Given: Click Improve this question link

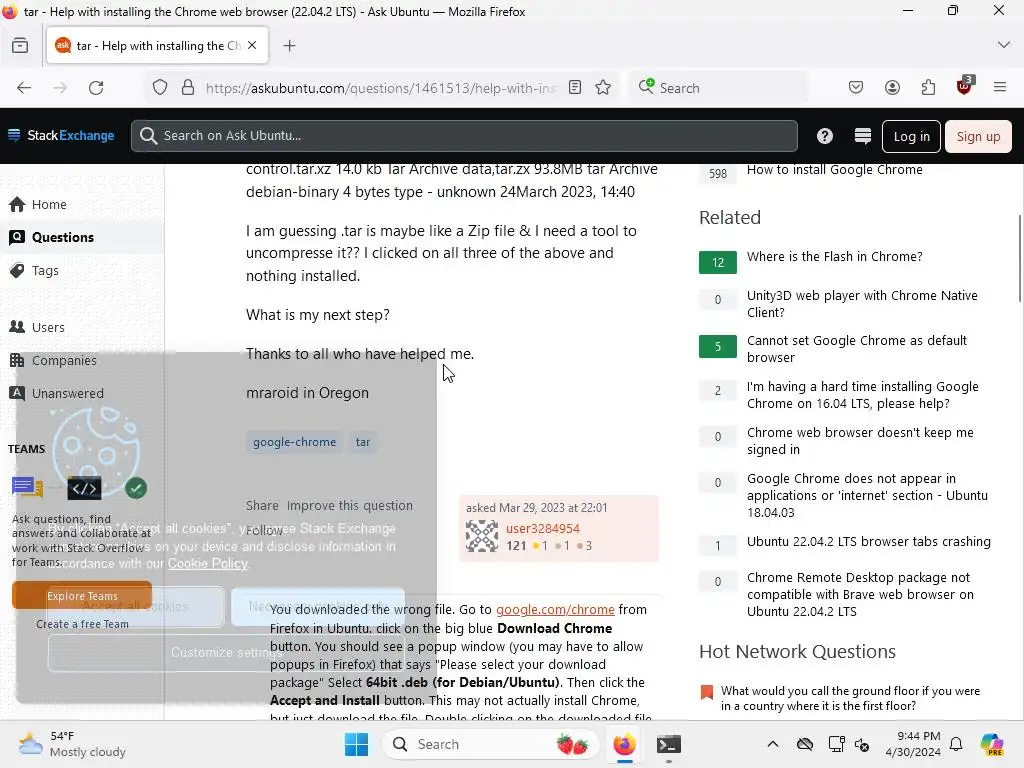Looking at the screenshot, I should (x=349, y=505).
